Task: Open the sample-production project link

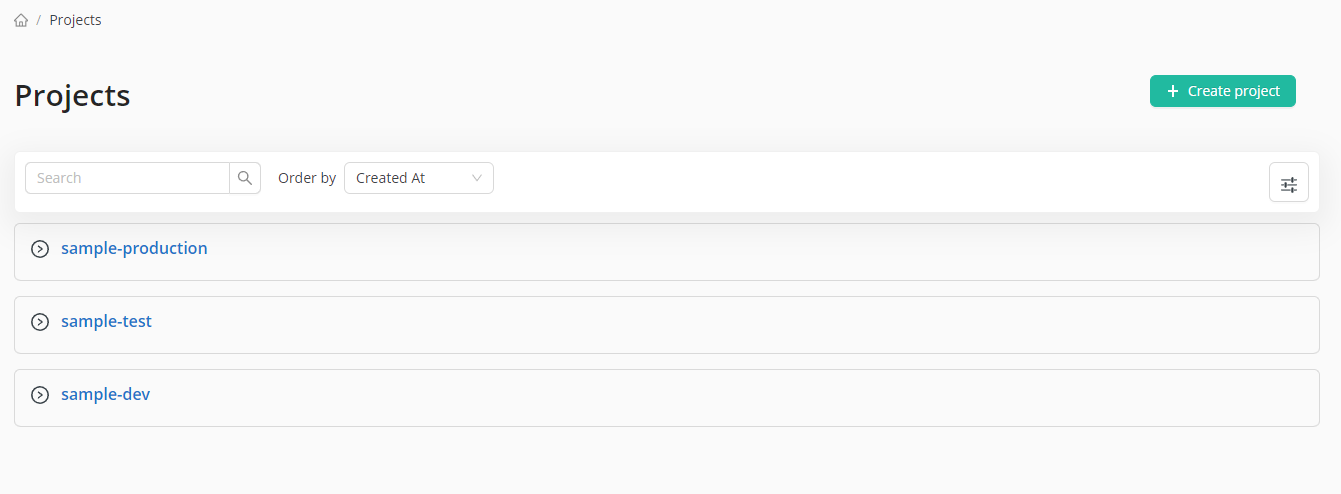Action: [134, 248]
